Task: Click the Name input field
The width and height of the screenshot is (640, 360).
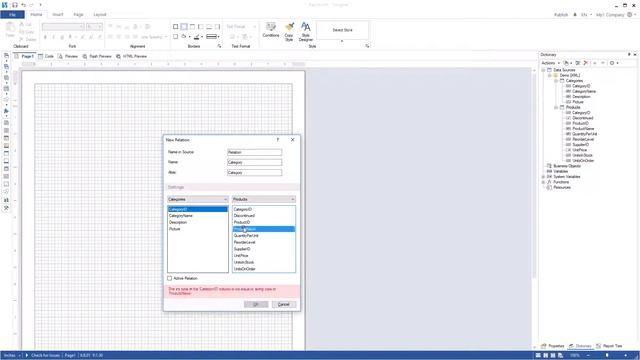Action: 254,162
